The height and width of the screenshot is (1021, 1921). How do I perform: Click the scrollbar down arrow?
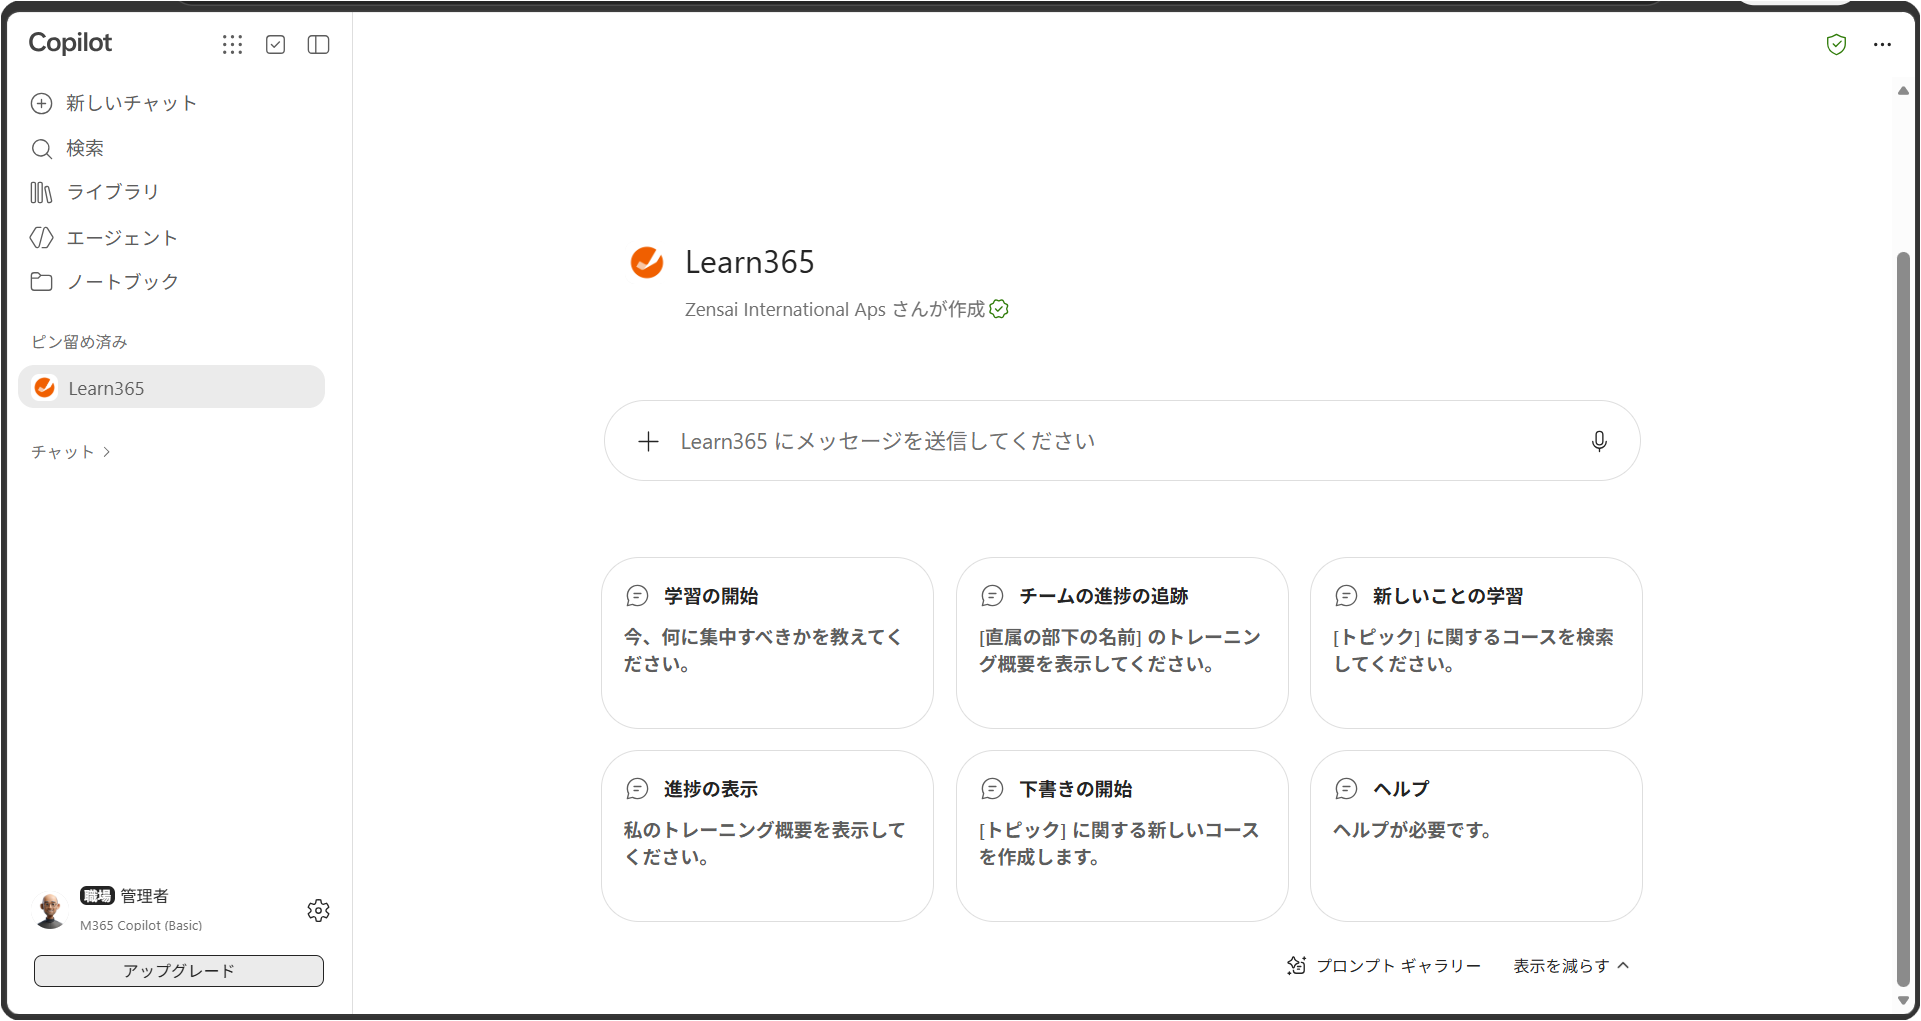[x=1903, y=1000]
